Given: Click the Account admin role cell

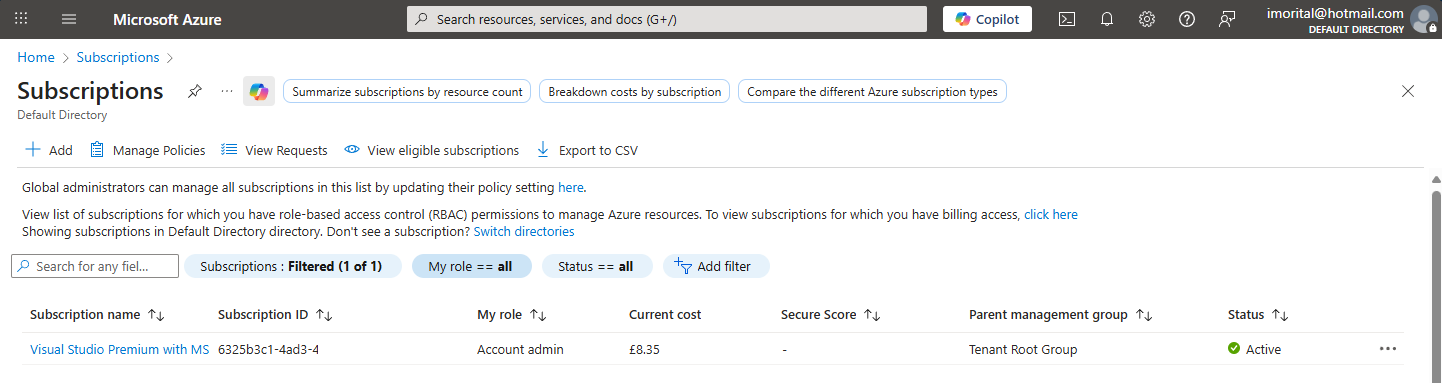Looking at the screenshot, I should 520,349.
